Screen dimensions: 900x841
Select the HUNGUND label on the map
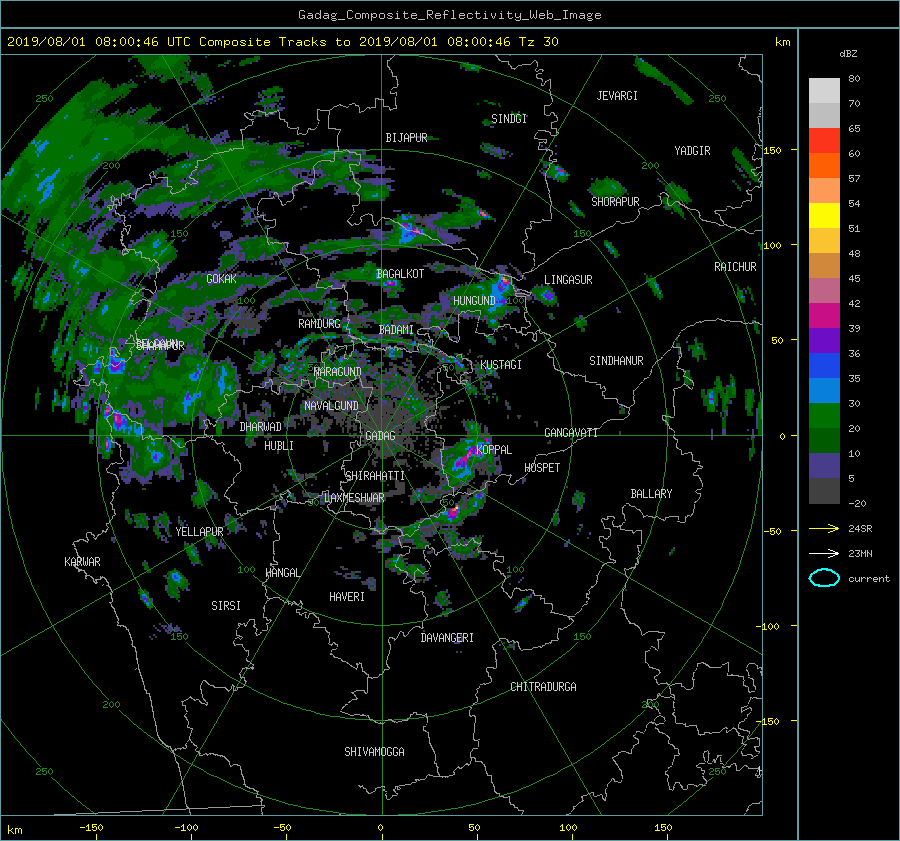point(474,301)
